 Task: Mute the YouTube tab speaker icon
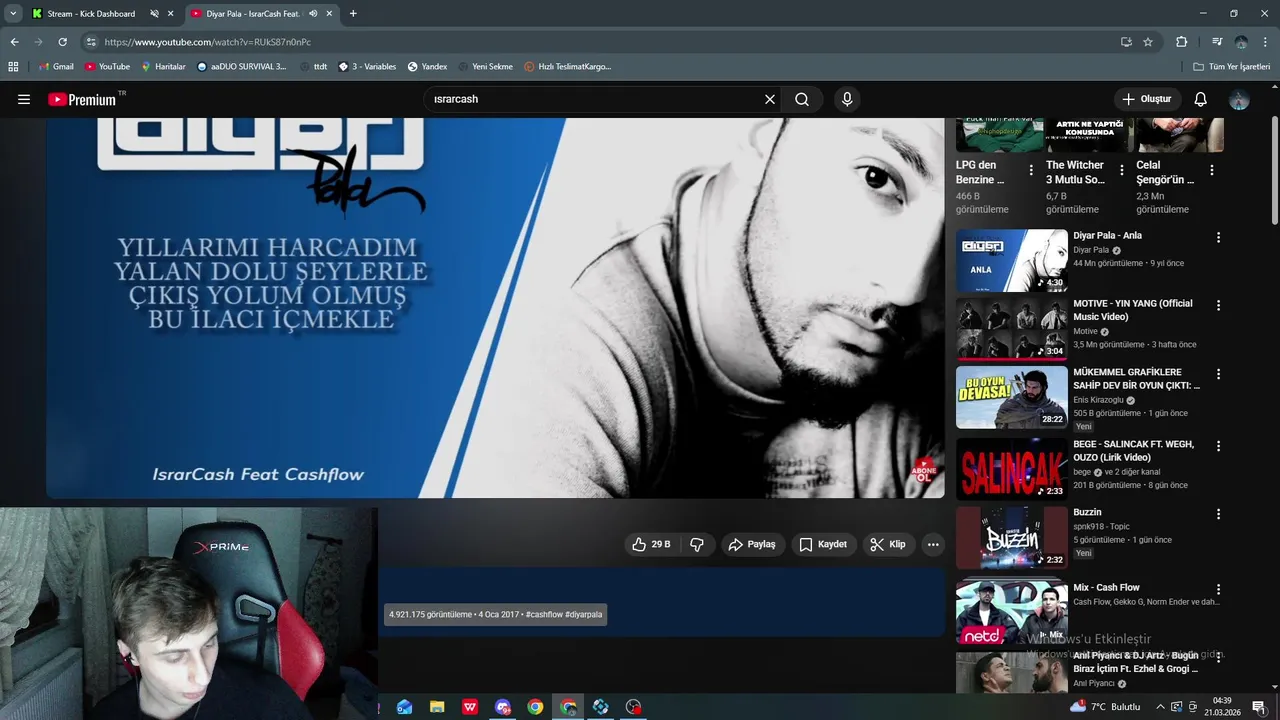coord(313,13)
